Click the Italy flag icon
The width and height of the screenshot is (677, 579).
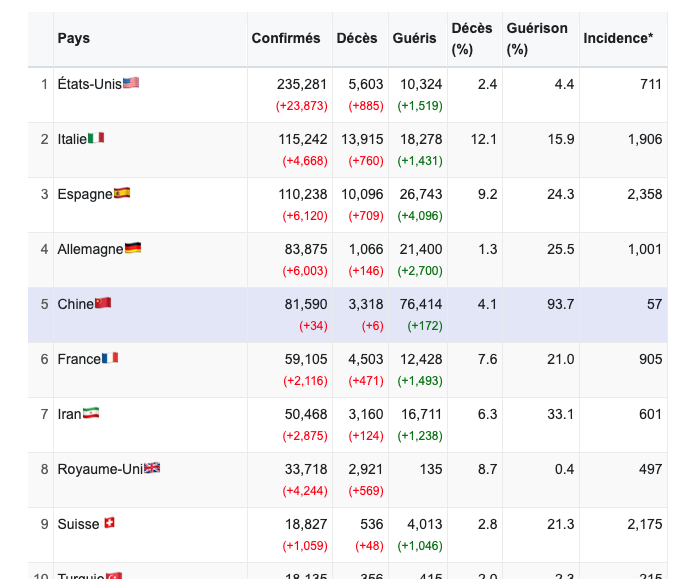(x=96, y=138)
